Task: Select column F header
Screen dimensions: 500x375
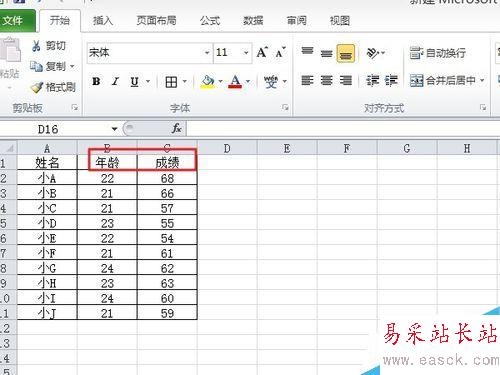Action: coord(347,148)
